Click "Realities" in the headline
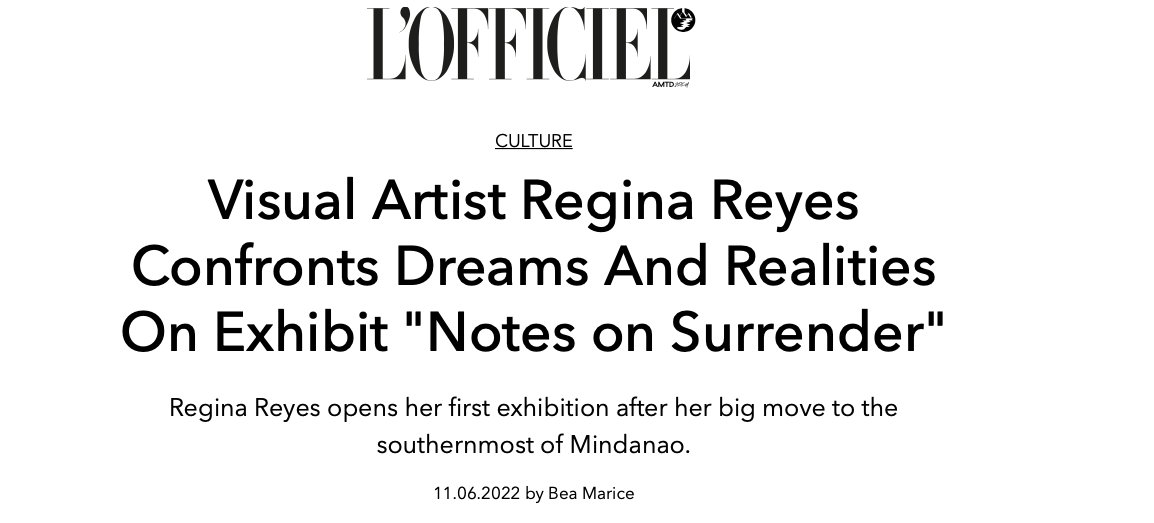Image resolution: width=1154 pixels, height=523 pixels. 829,266
